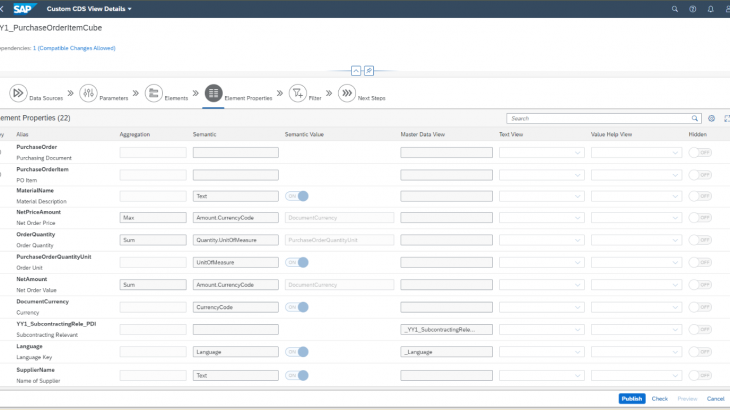The image size is (730, 410).
Task: Switch to the Parameters tab label
Action: 114,98
